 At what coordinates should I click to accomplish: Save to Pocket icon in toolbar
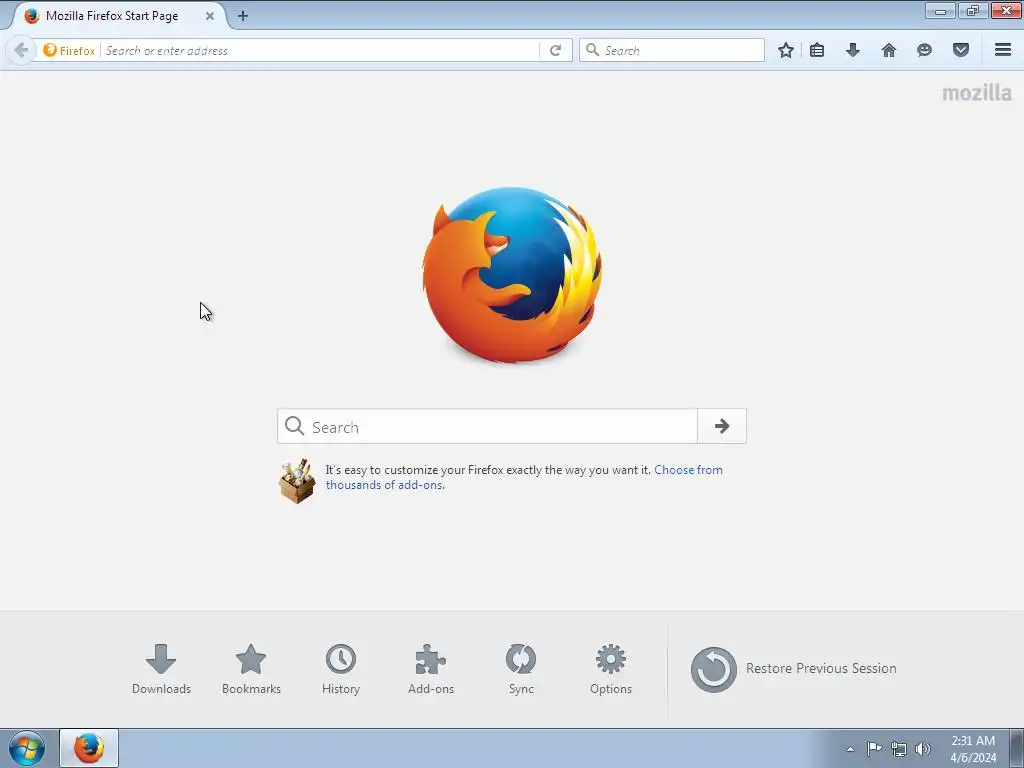pos(960,50)
